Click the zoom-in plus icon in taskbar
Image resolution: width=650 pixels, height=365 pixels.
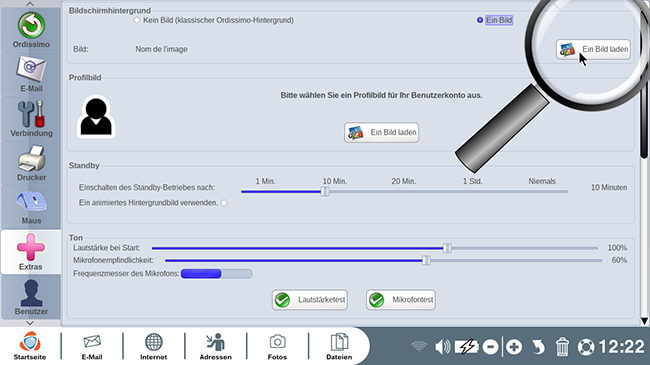tap(514, 347)
